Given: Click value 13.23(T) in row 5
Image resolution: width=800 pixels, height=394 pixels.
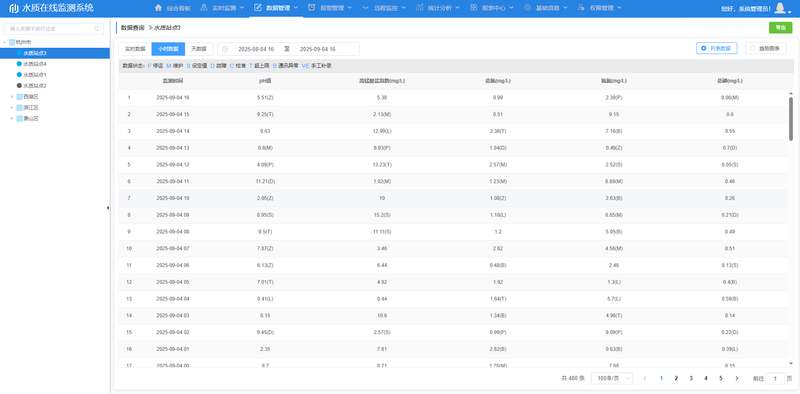Looking at the screenshot, I should click(x=382, y=164).
